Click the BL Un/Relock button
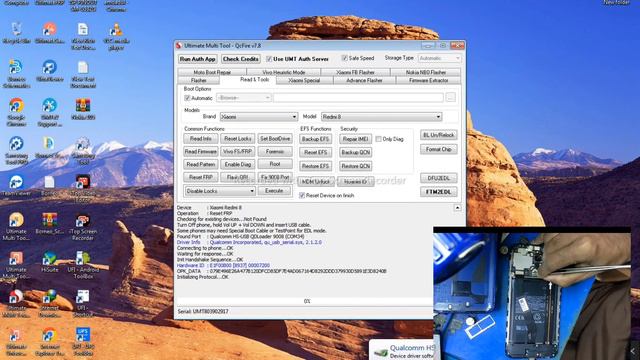Viewport: 640px width, 360px height. tap(439, 135)
